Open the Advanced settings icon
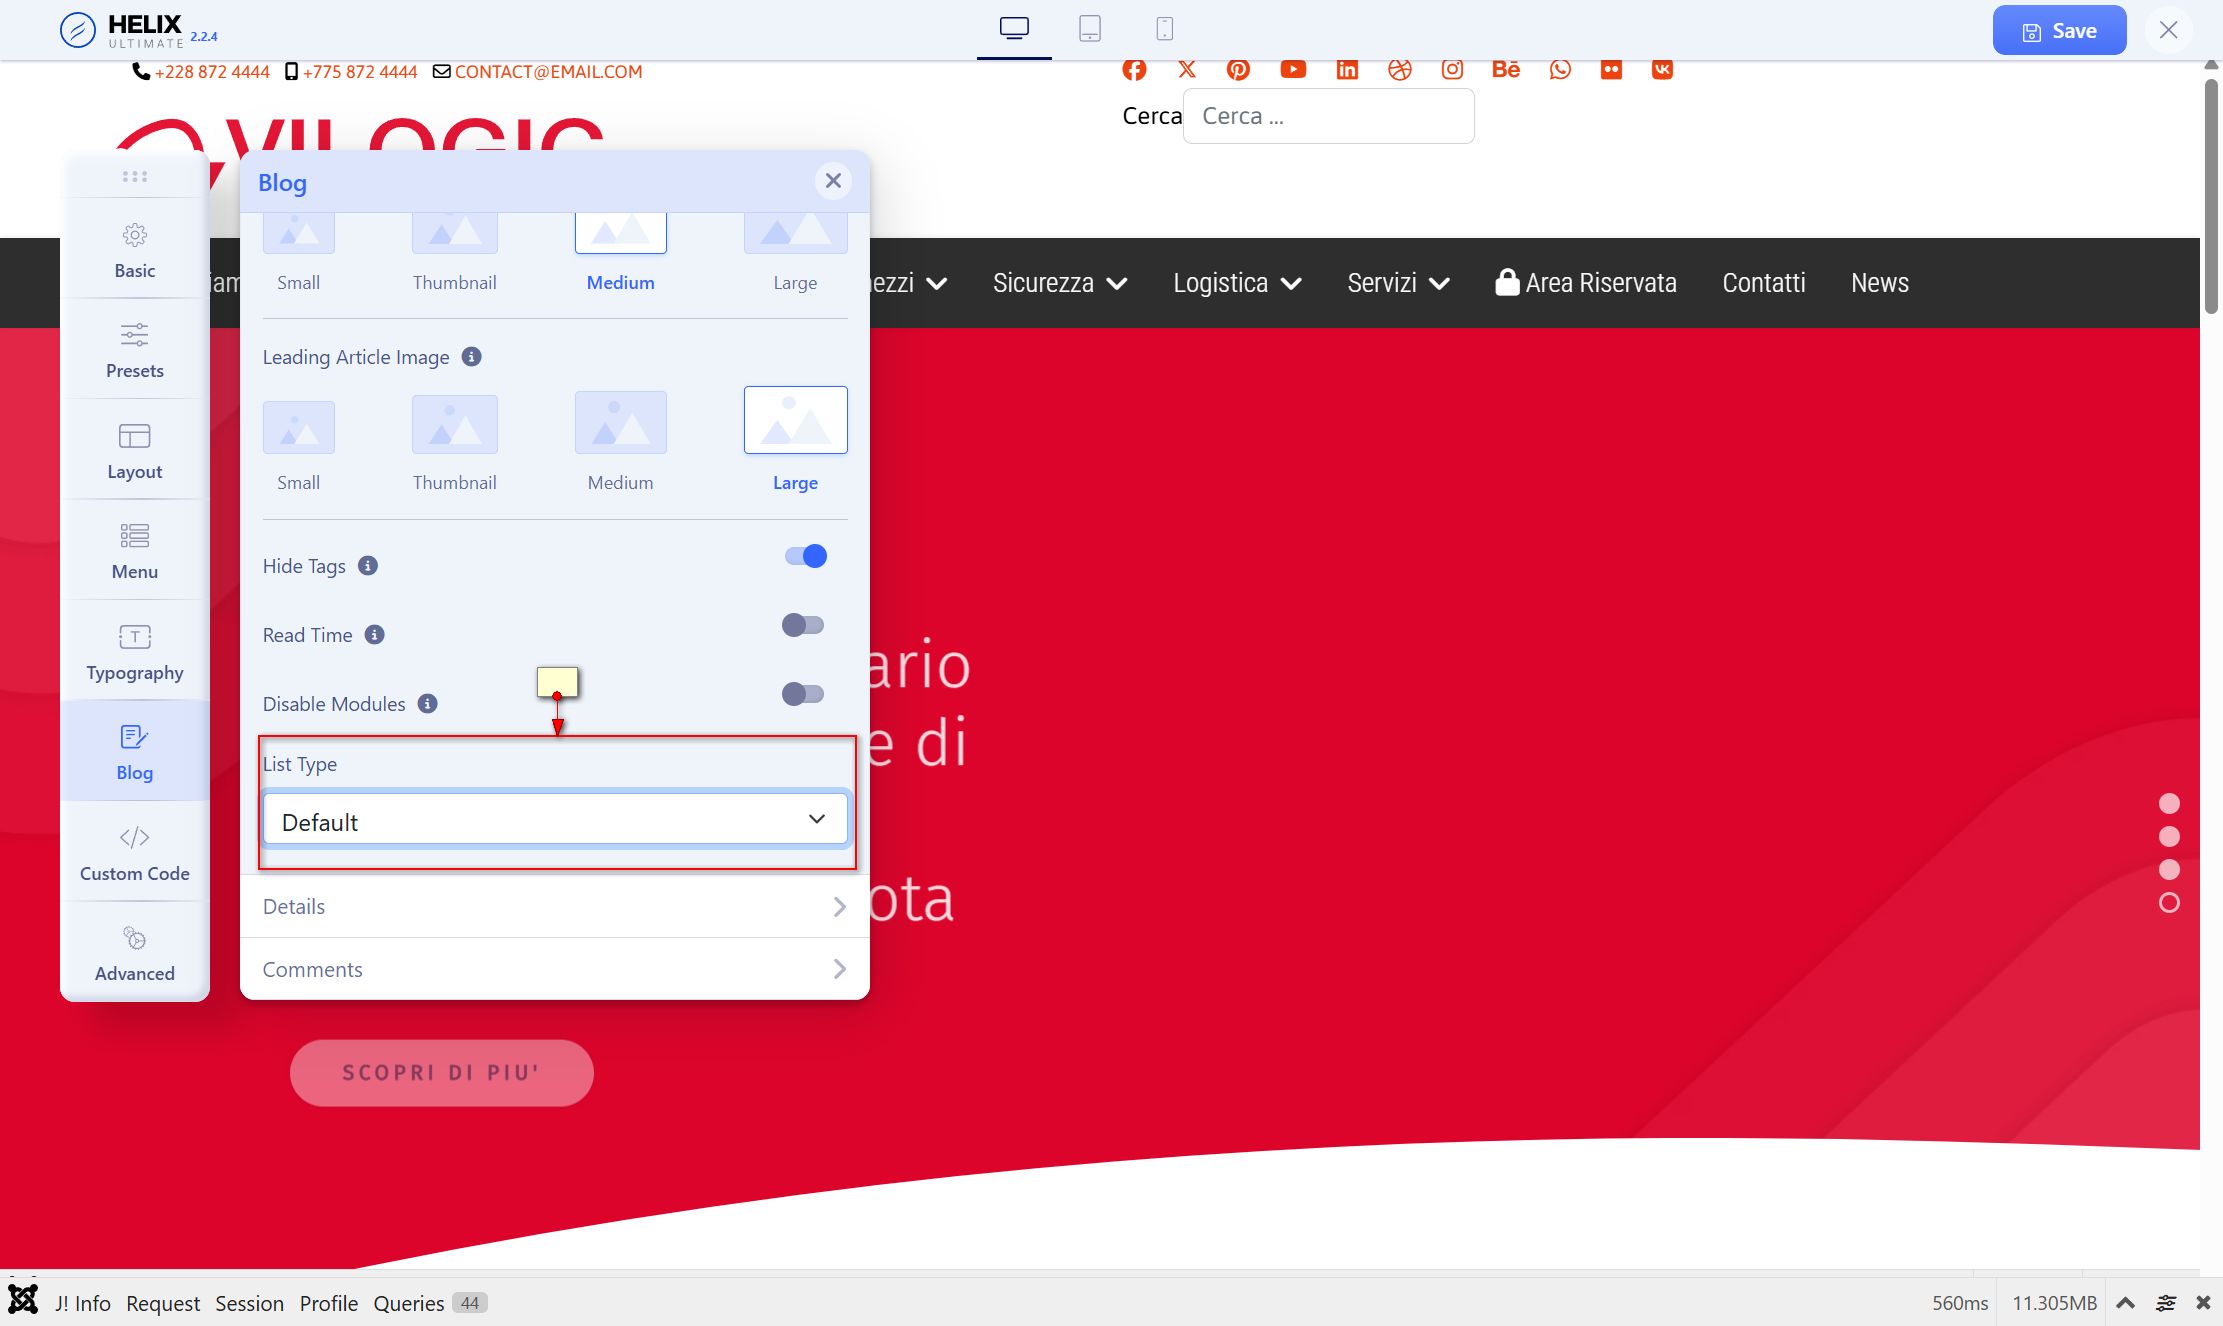Image resolution: width=2223 pixels, height=1326 pixels. (x=135, y=939)
